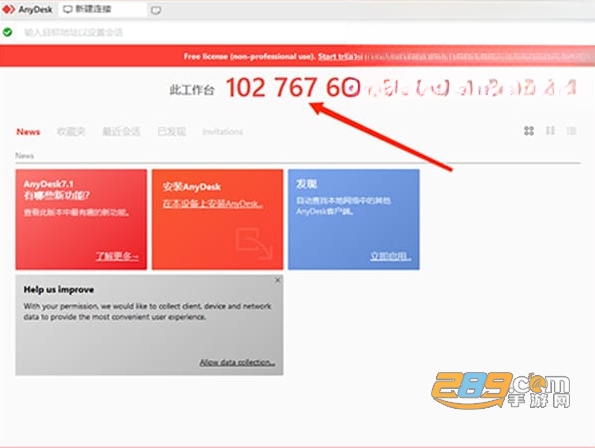Open the 最近会话 recent sessions tab
The image size is (595, 448).
(x=121, y=132)
